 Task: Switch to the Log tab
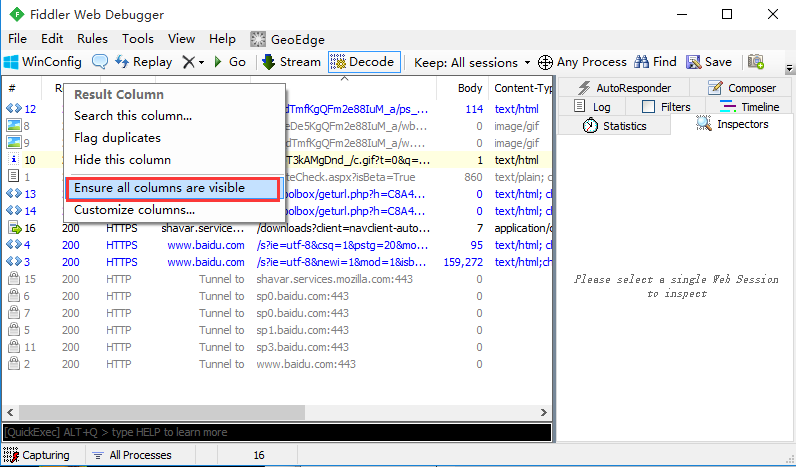pyautogui.click(x=592, y=107)
